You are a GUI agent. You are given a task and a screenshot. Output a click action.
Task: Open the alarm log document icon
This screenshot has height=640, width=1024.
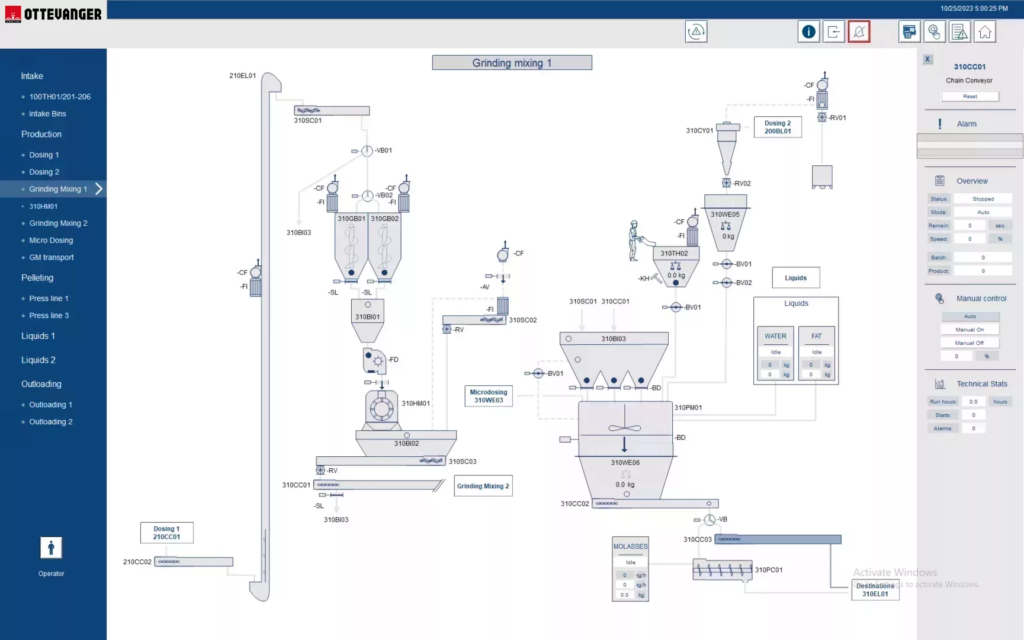coord(959,32)
